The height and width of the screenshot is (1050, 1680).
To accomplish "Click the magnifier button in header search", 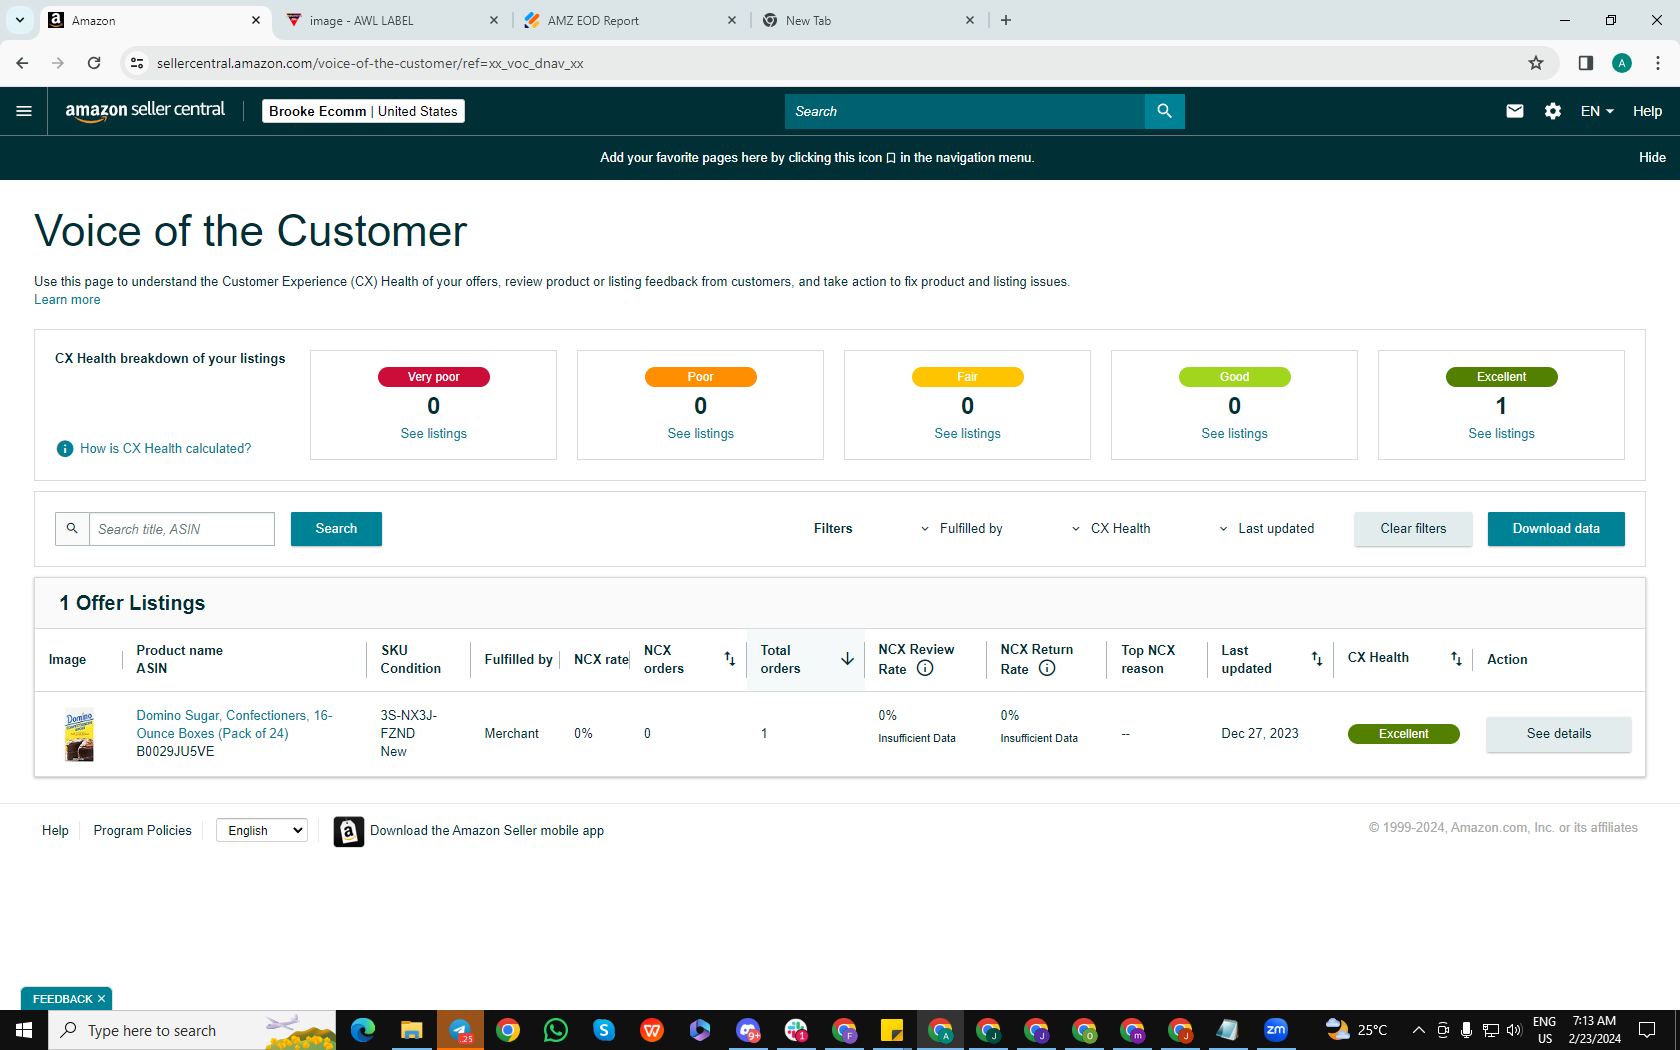I will point(1164,111).
